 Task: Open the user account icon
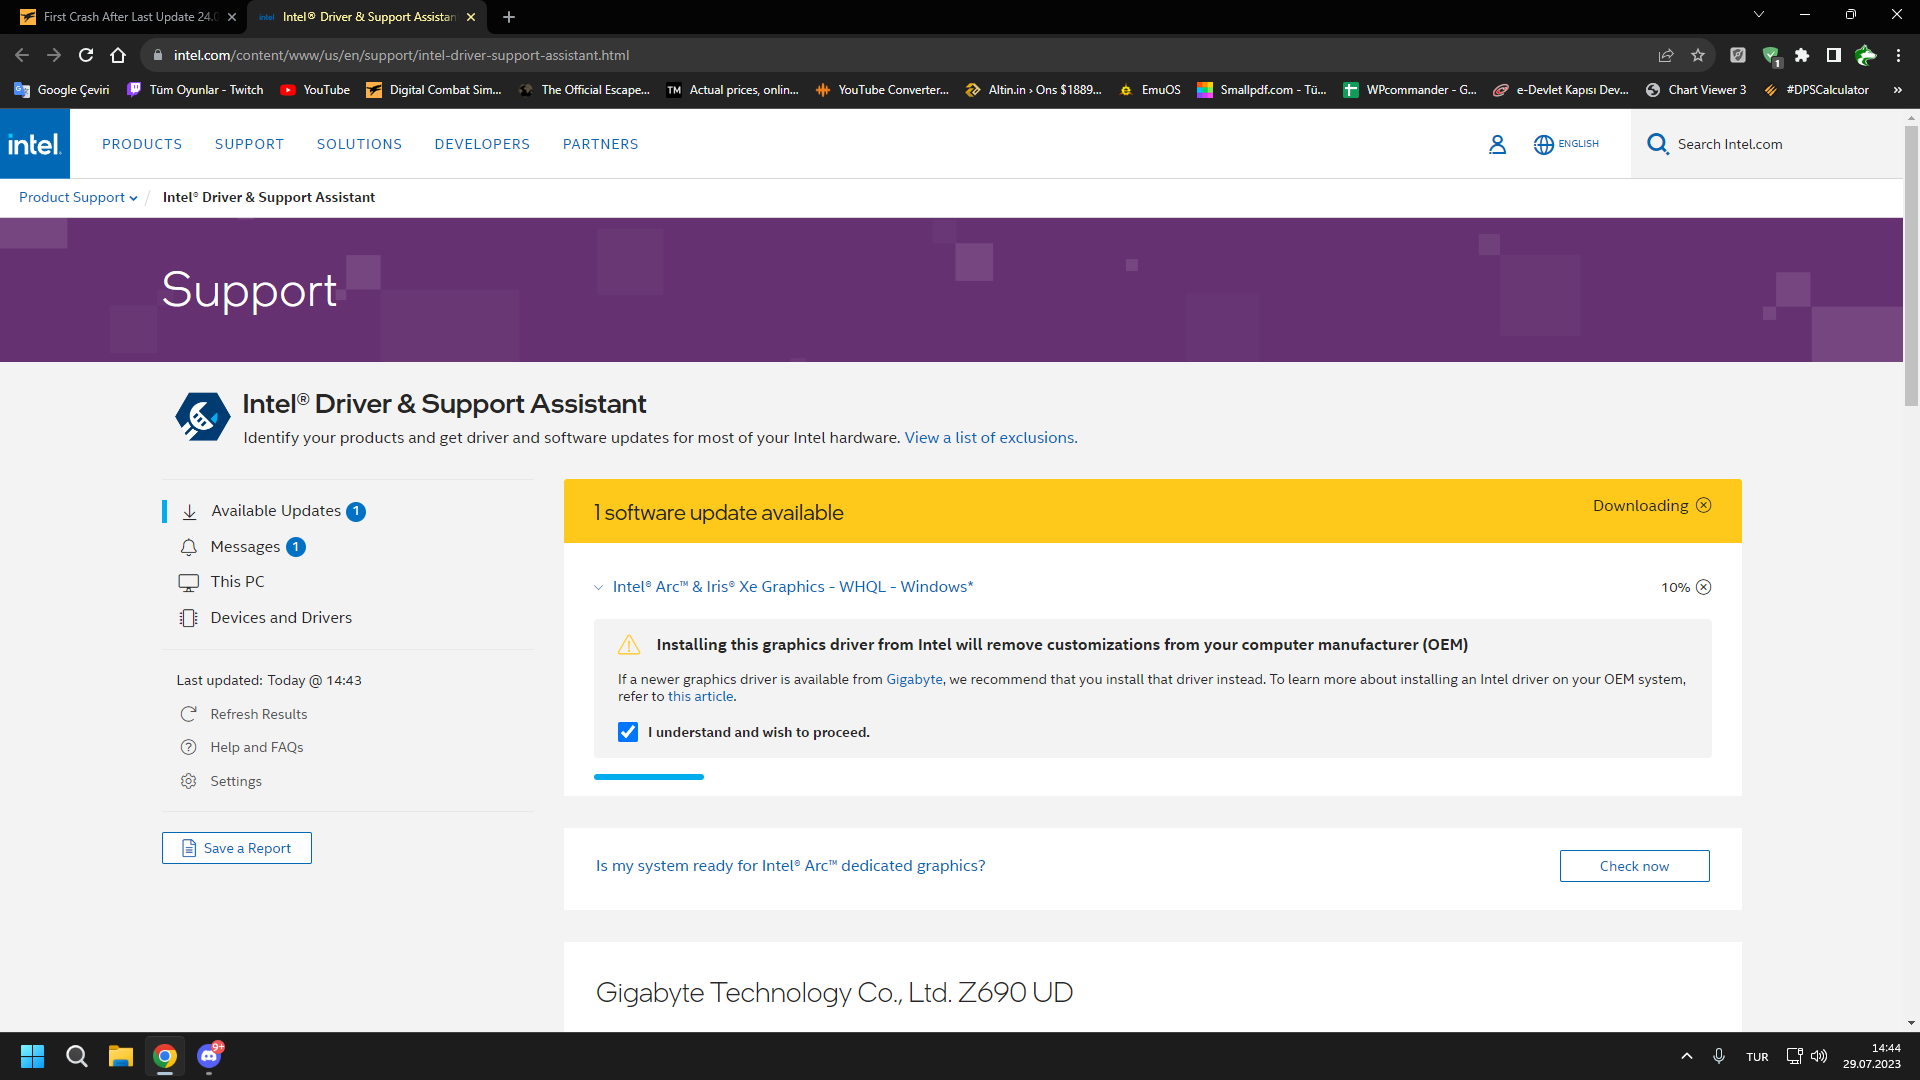1497,144
